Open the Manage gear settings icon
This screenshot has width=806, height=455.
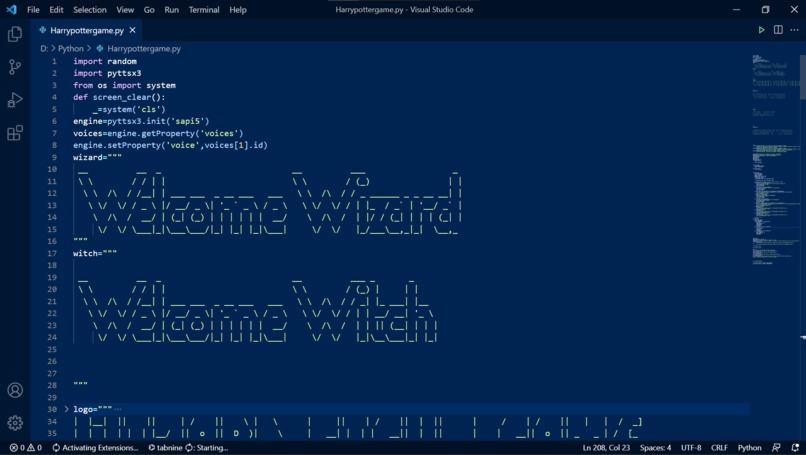pyautogui.click(x=15, y=423)
